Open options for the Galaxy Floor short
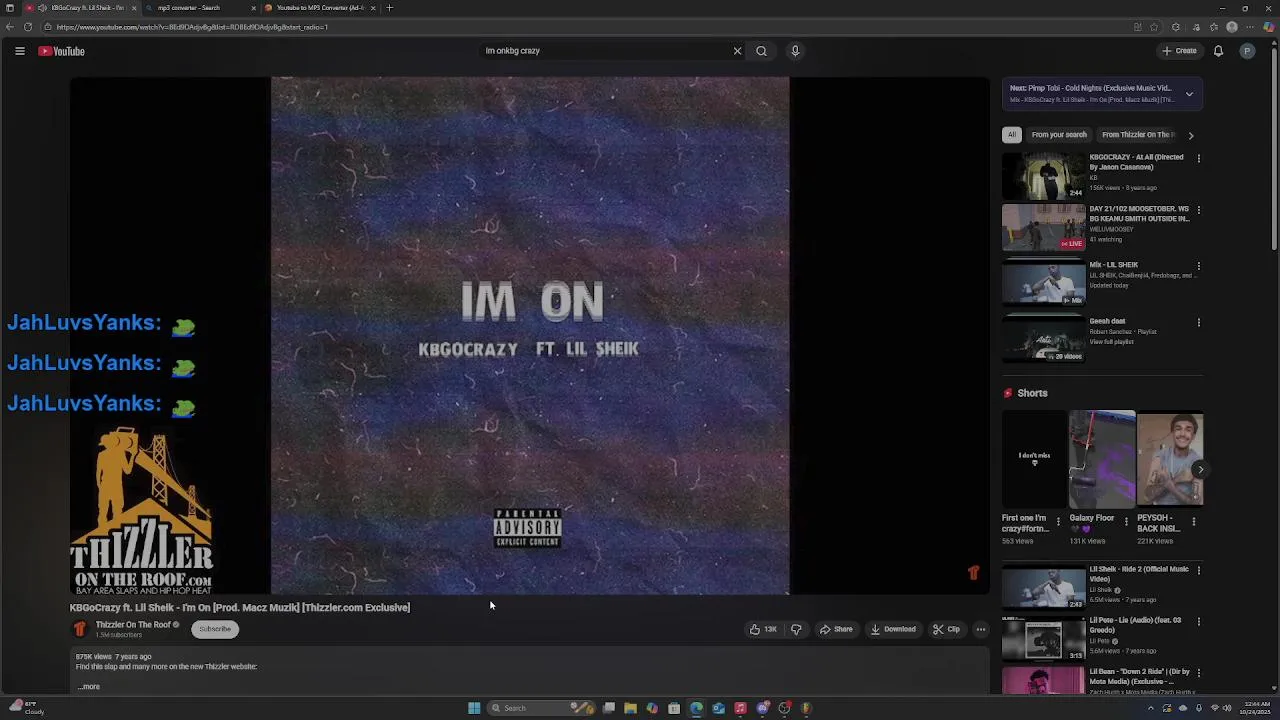Screen dimensions: 1280x720 tap(1125, 522)
